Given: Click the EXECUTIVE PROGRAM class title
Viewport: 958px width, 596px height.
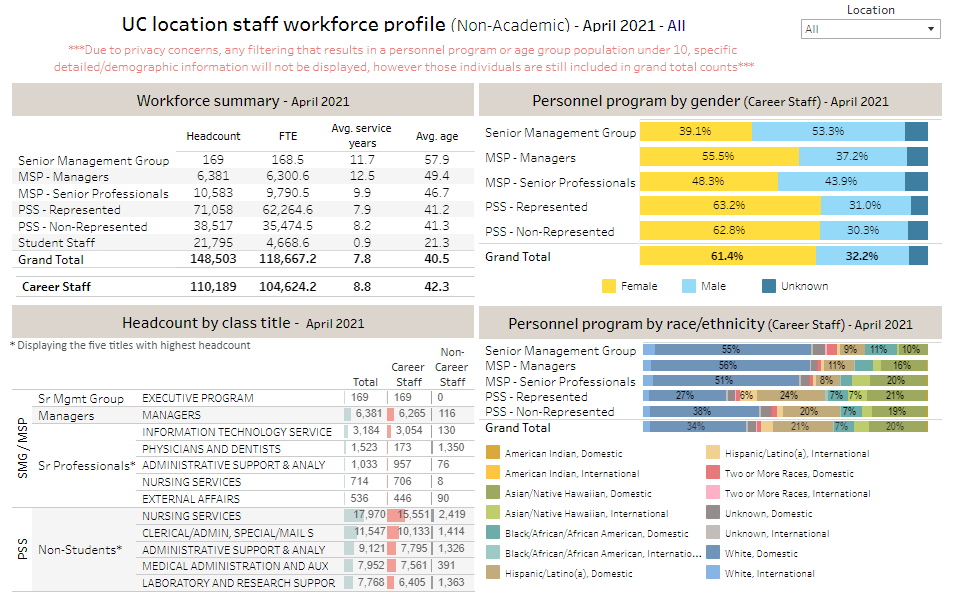Looking at the screenshot, I should click(x=198, y=398).
